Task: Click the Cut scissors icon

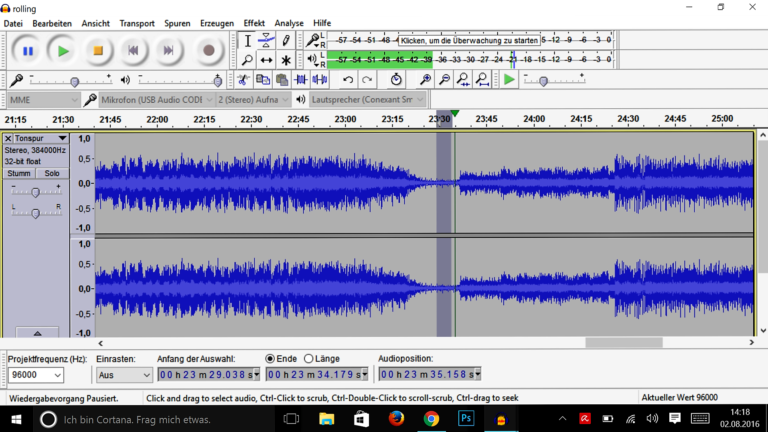Action: tap(243, 80)
